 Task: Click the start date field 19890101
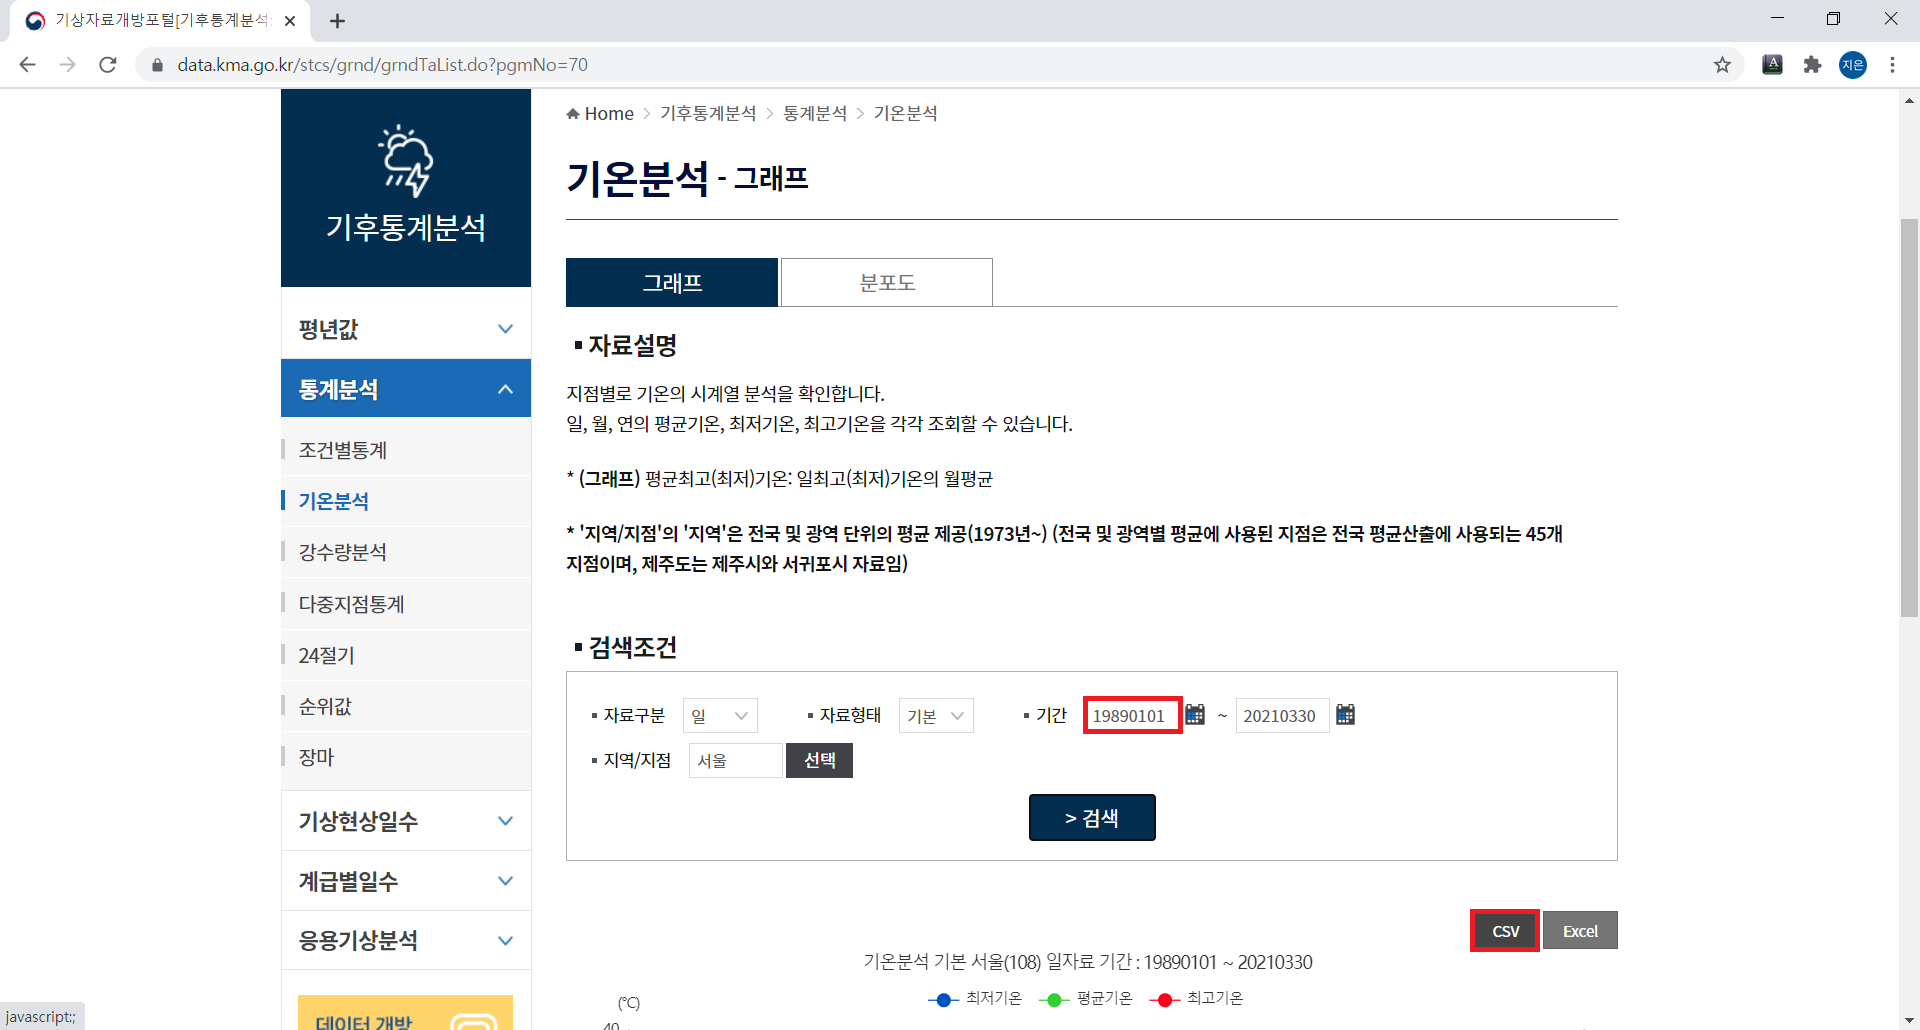pos(1133,716)
